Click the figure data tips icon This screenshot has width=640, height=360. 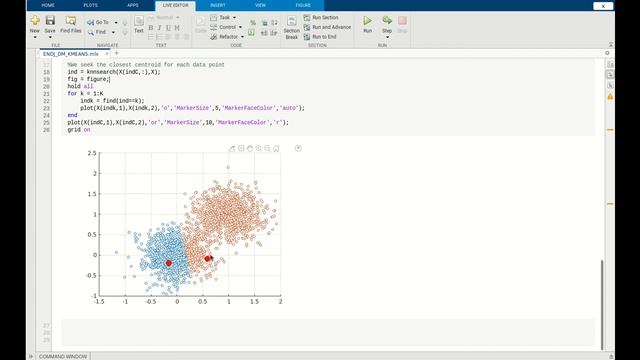click(x=241, y=148)
